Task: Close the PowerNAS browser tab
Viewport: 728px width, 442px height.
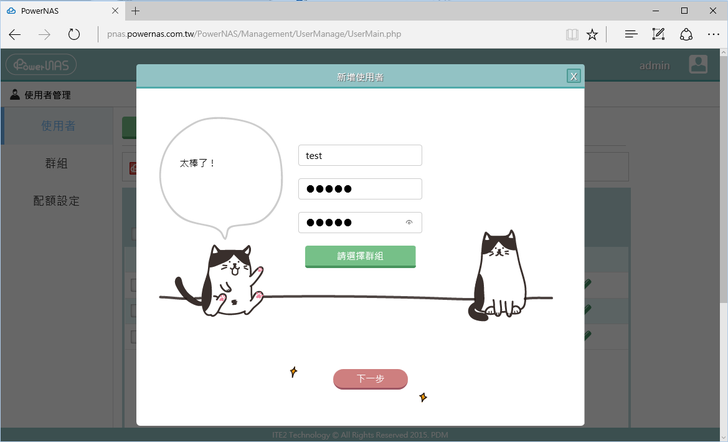Action: point(115,11)
